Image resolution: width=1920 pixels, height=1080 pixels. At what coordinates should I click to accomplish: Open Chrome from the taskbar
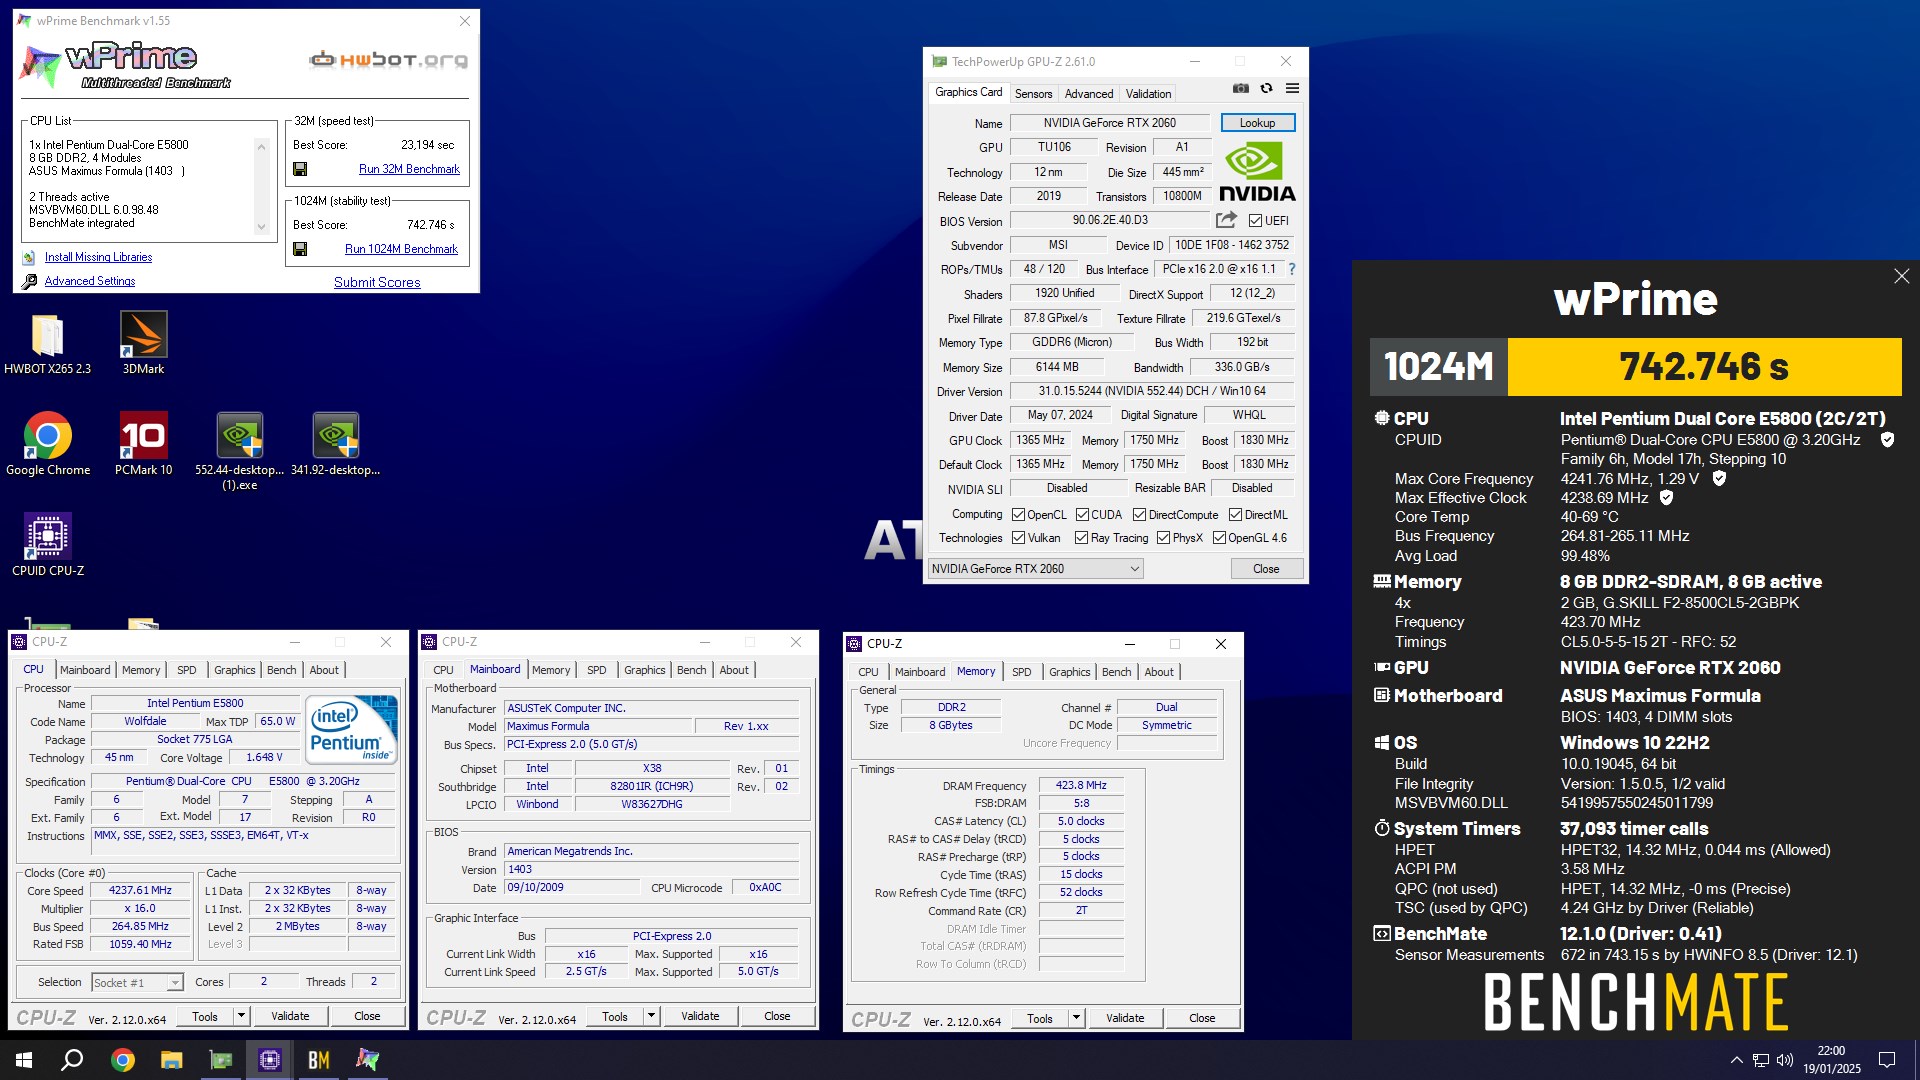(122, 1060)
